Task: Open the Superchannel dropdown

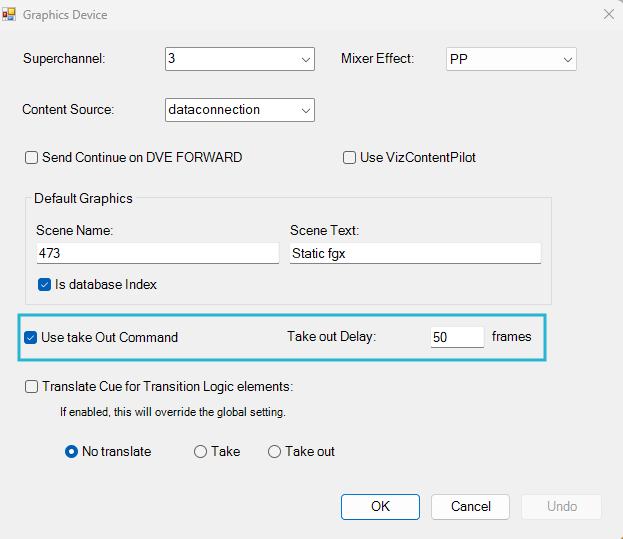Action: tap(240, 59)
